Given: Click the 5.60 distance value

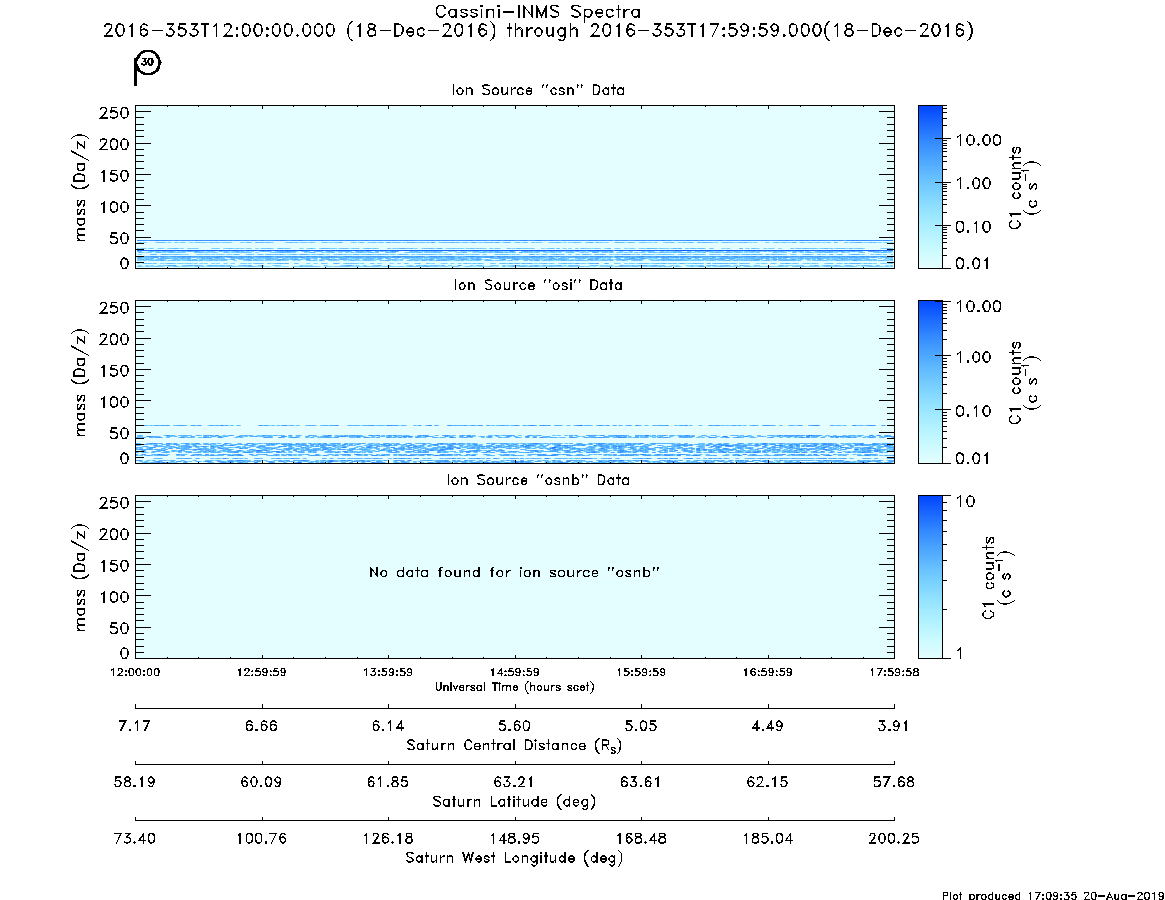Looking at the screenshot, I should coord(514,726).
